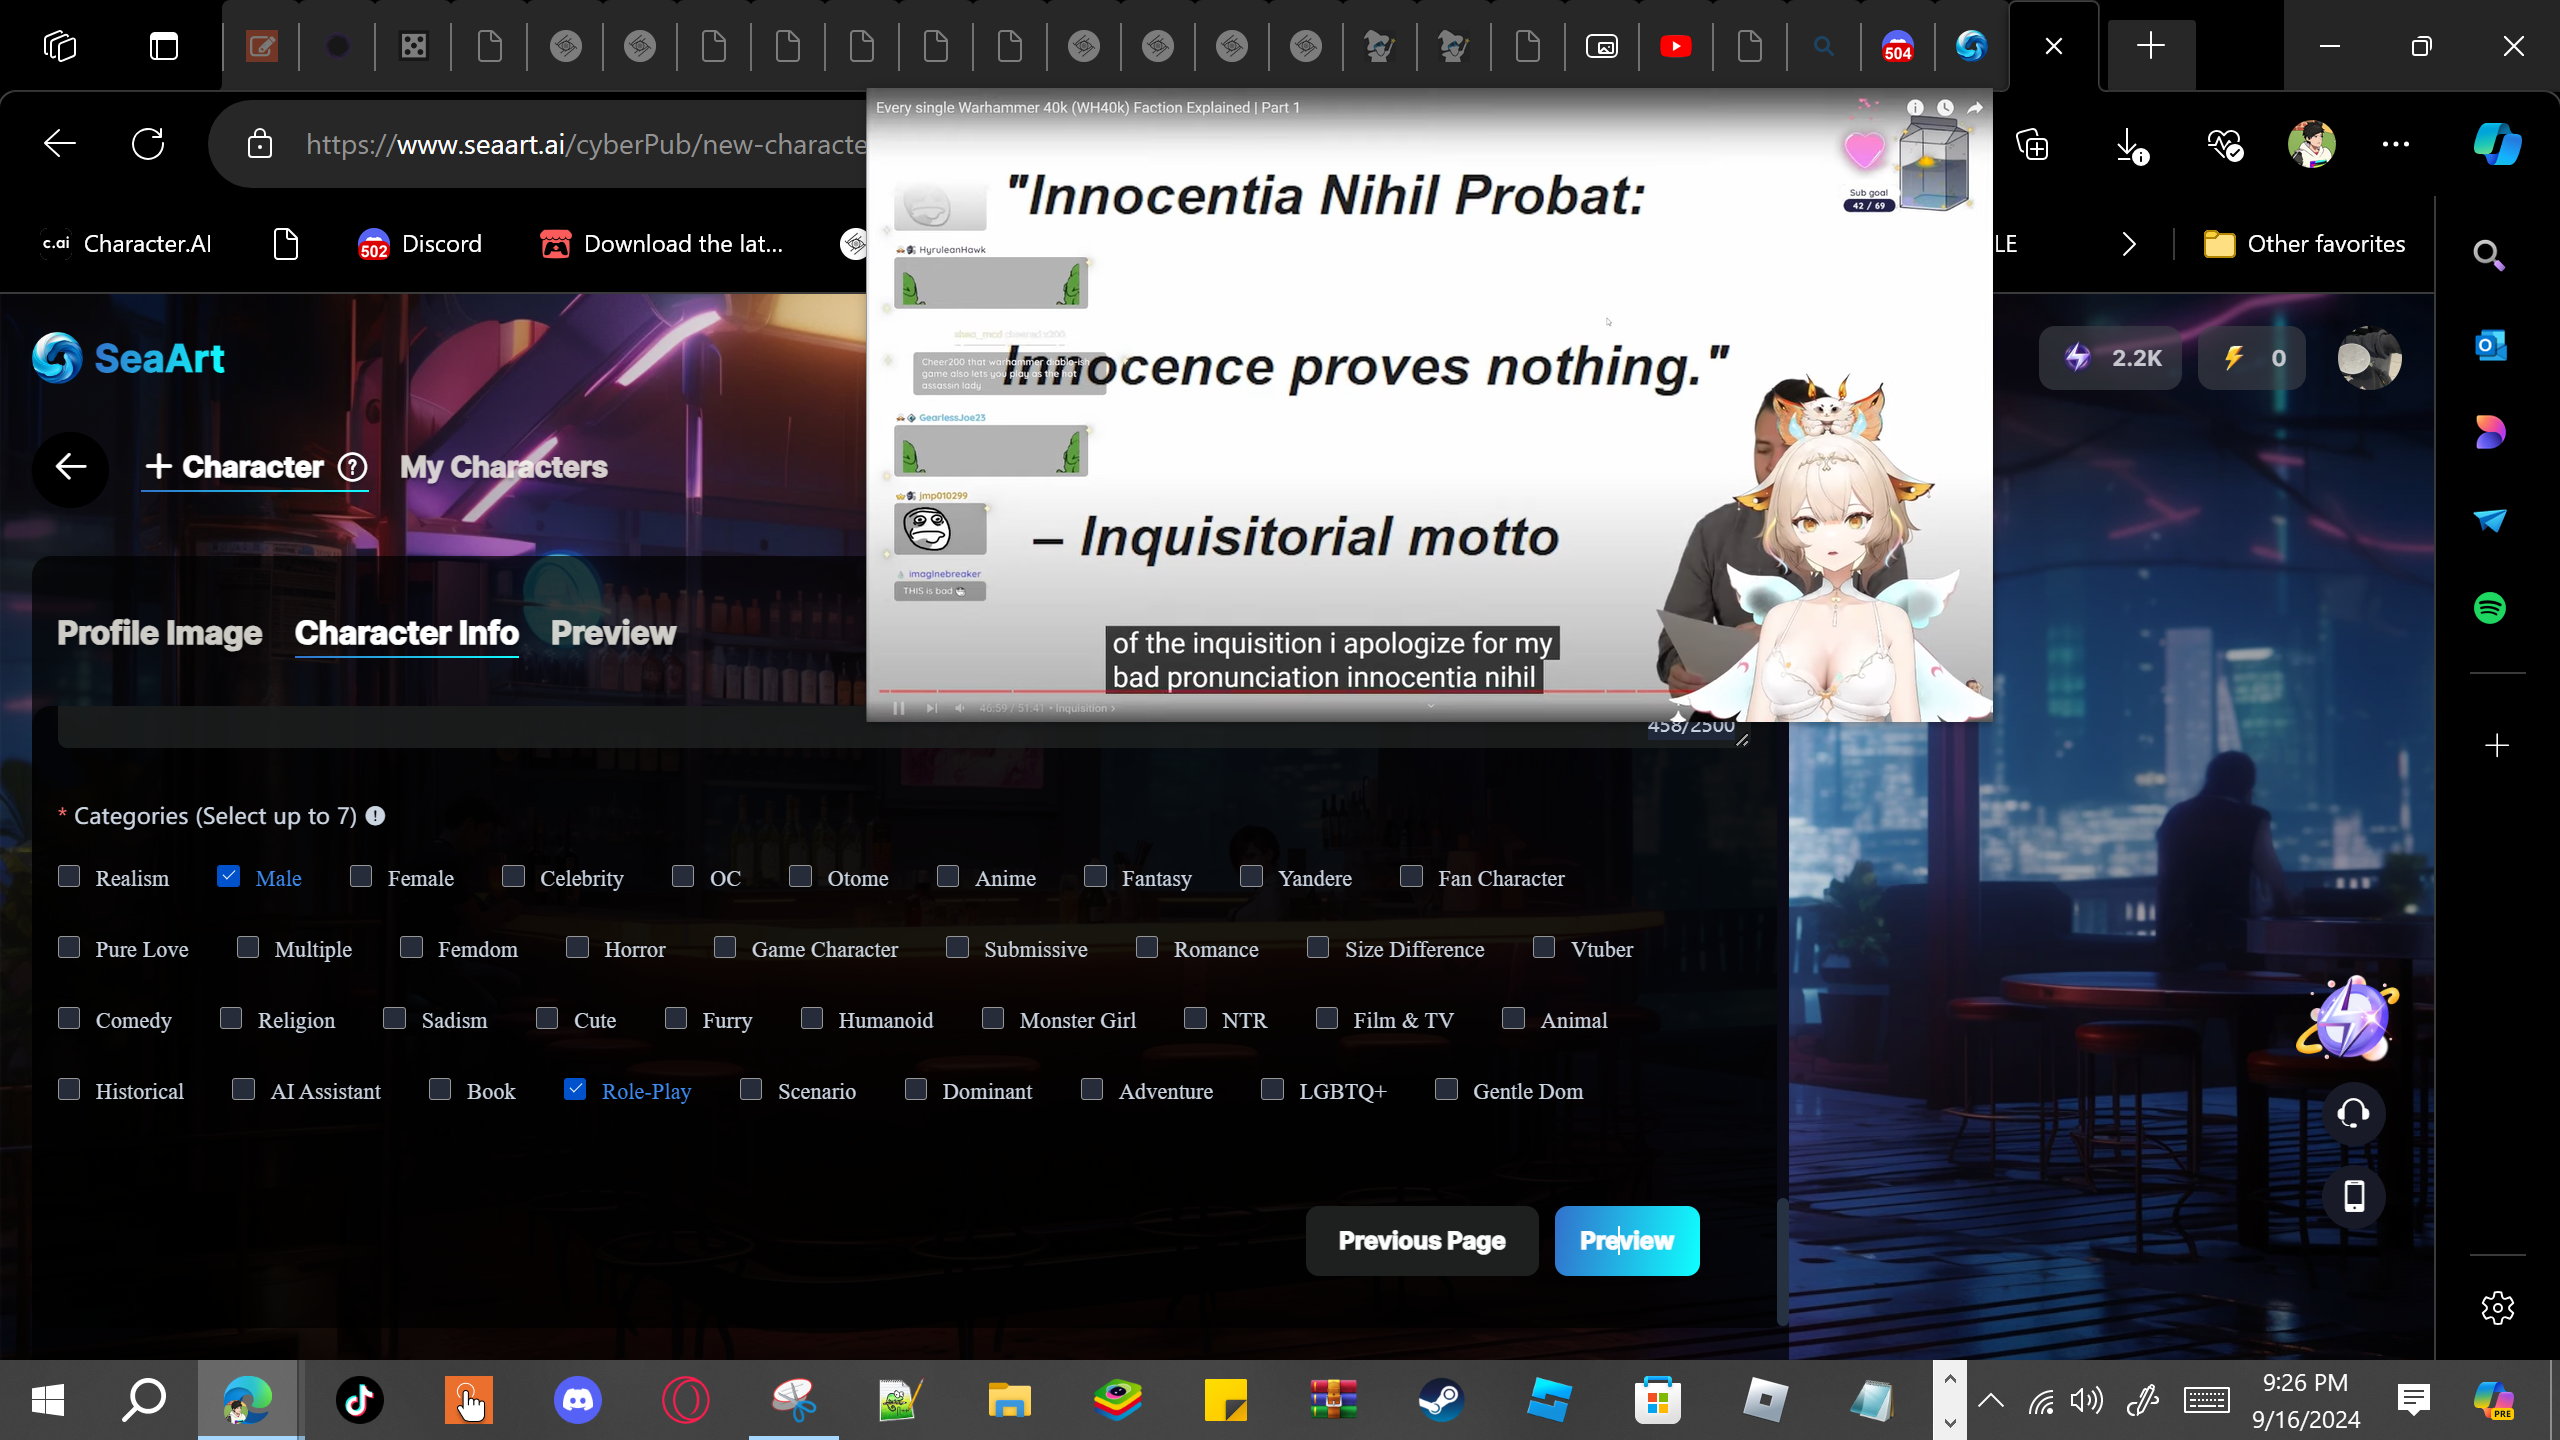Open Telegram in Edge sidebar
Image resolution: width=2560 pixels, height=1440 pixels.
point(2490,520)
